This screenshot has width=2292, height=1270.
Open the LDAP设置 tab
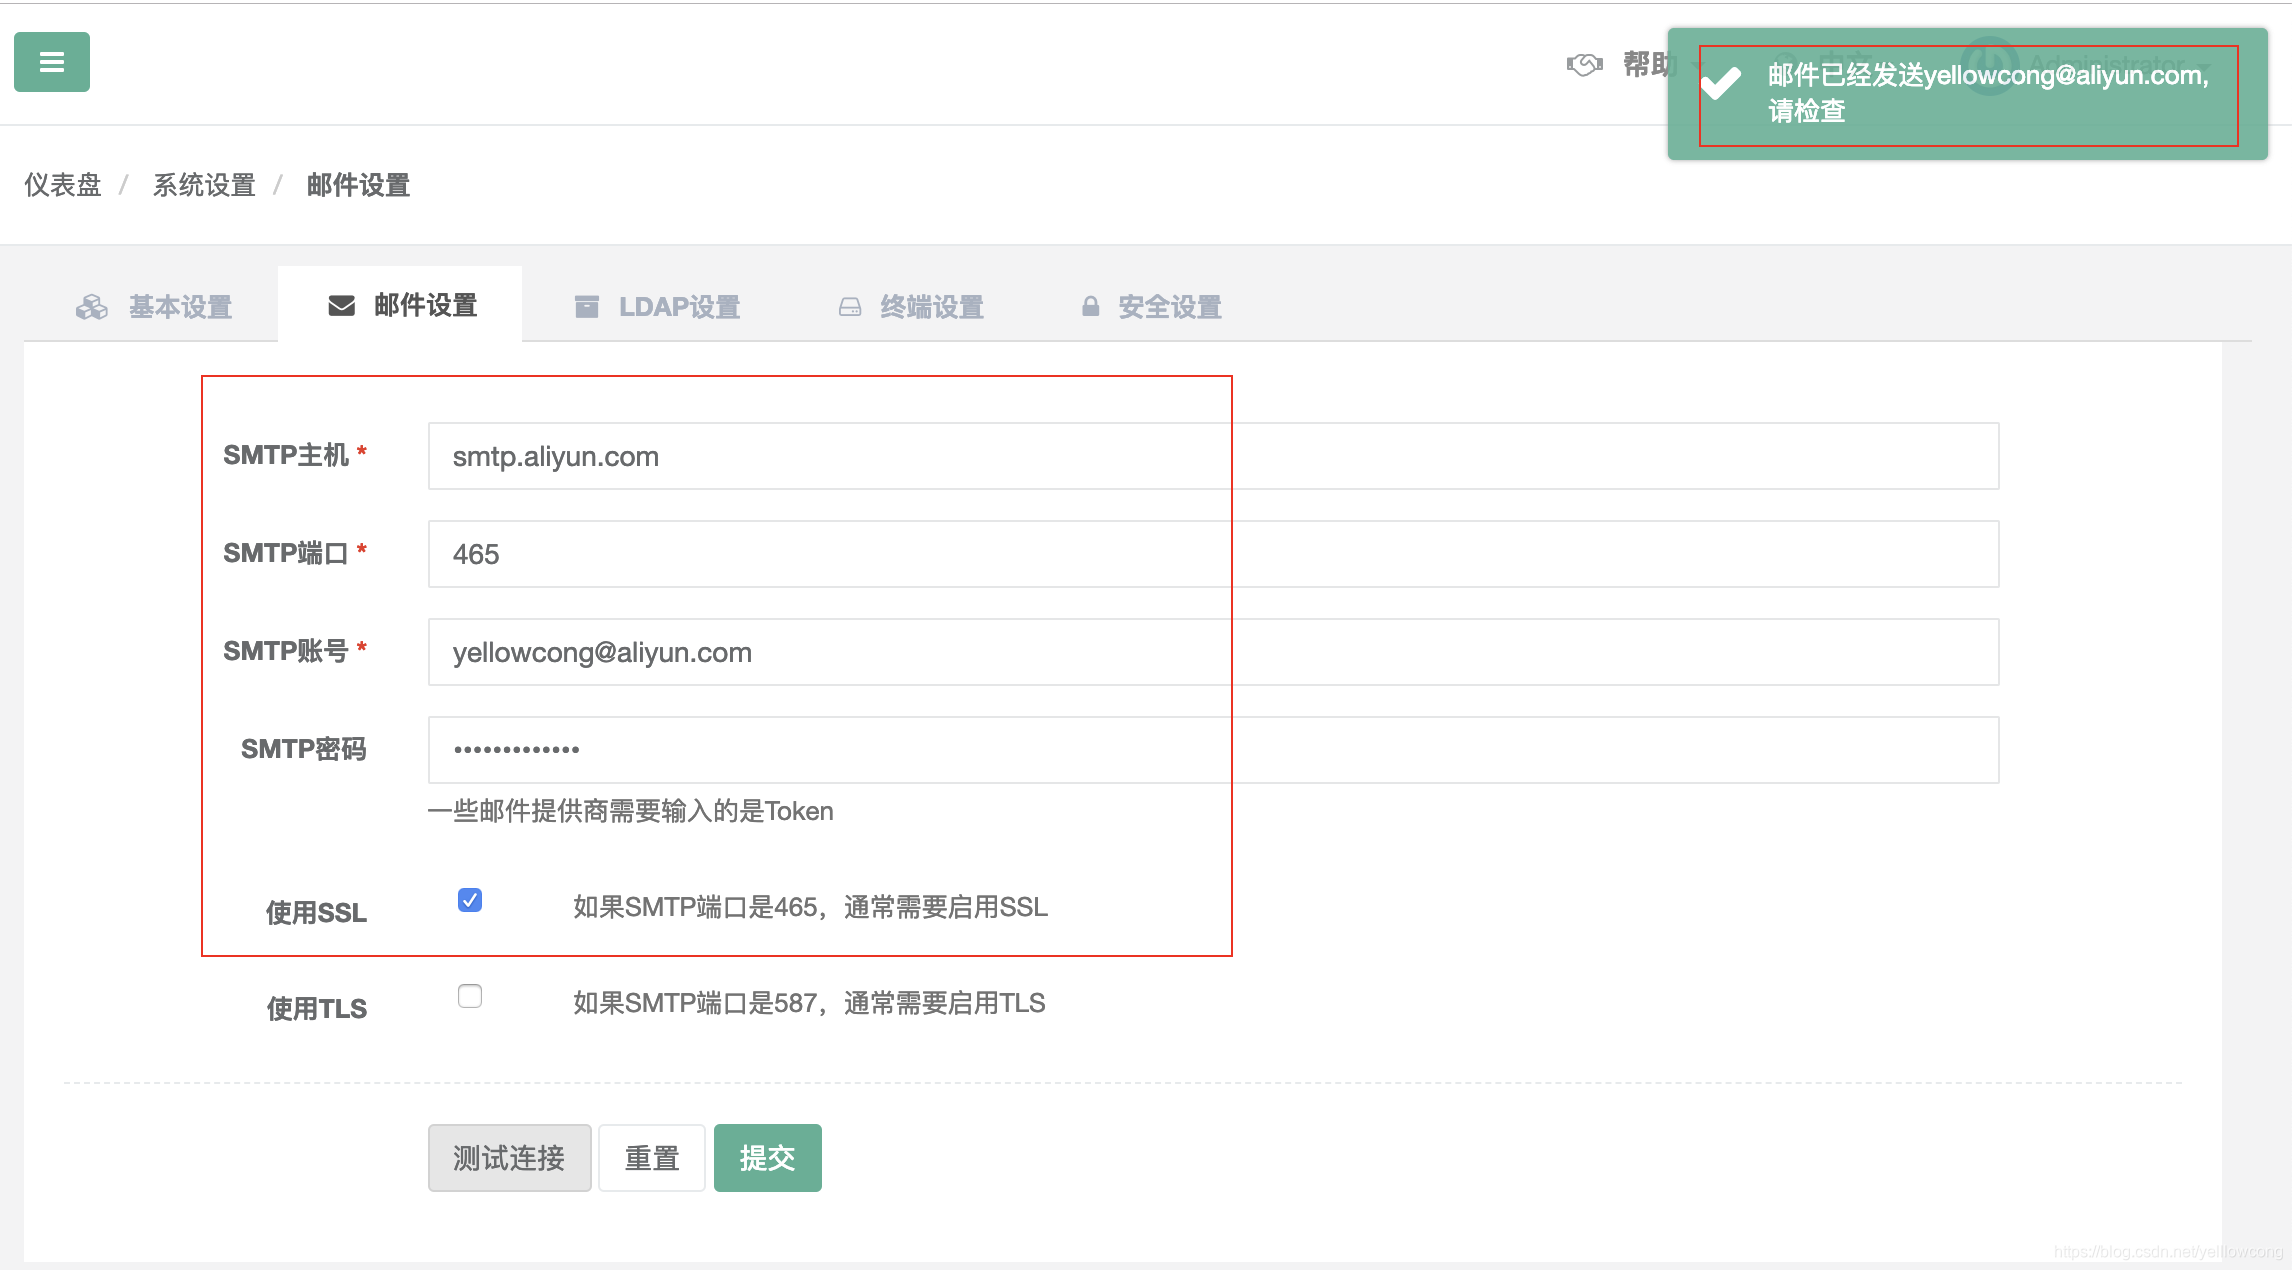(x=657, y=307)
